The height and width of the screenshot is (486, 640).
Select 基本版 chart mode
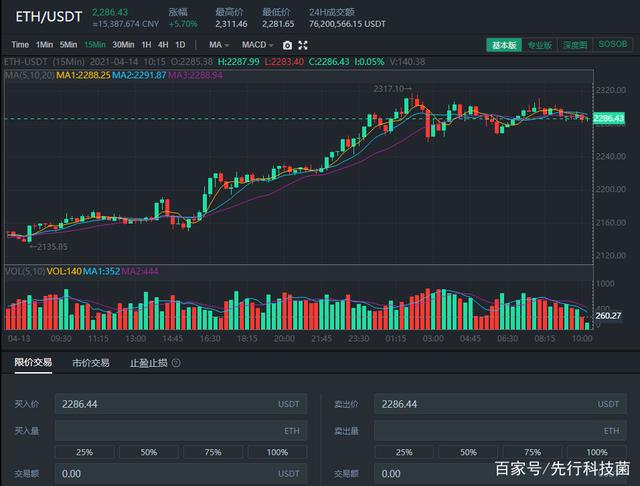[x=504, y=45]
